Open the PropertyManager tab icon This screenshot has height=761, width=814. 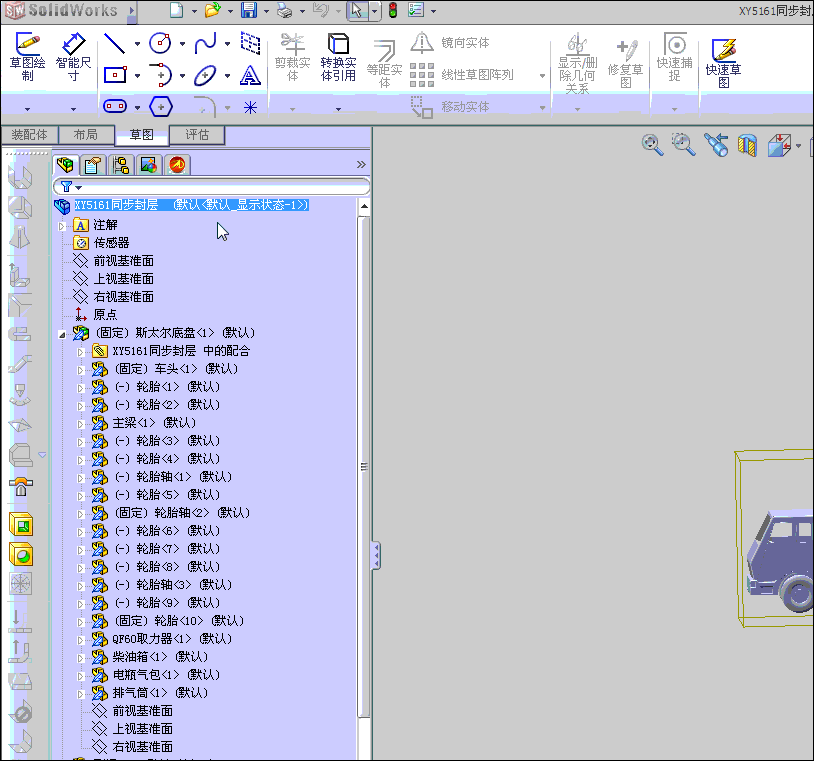[x=93, y=165]
